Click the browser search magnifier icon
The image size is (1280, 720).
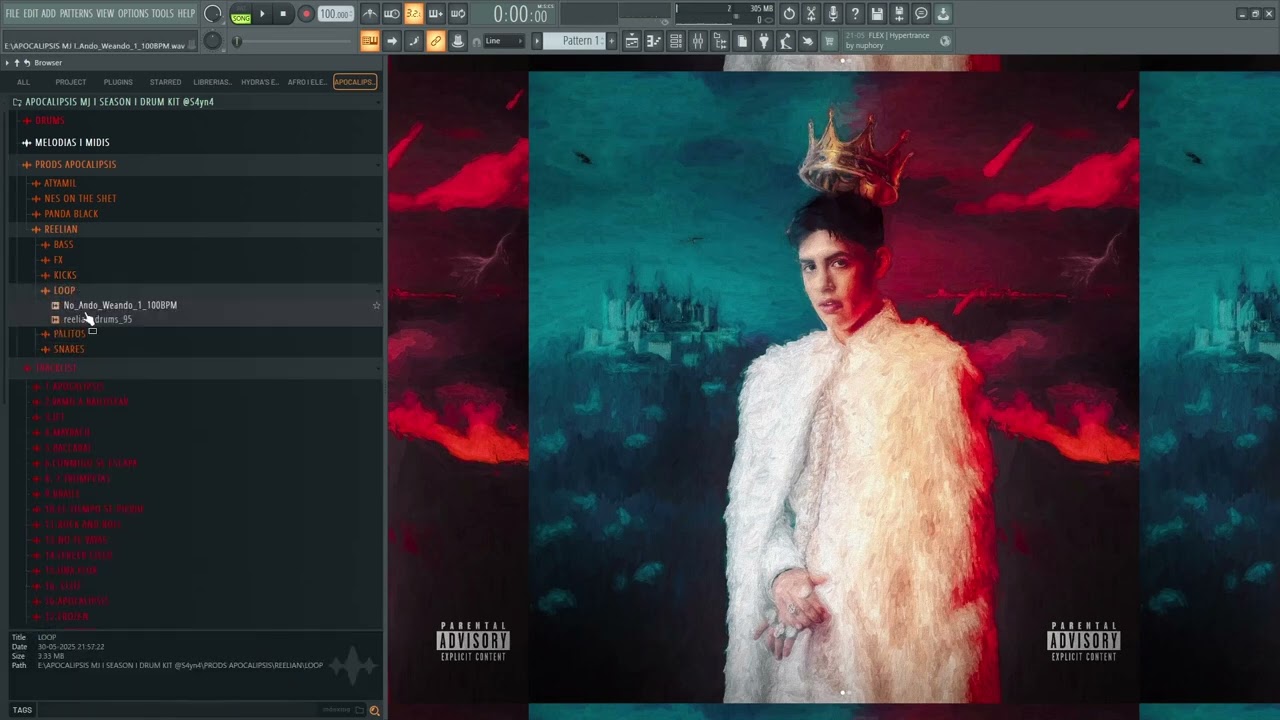click(x=374, y=710)
